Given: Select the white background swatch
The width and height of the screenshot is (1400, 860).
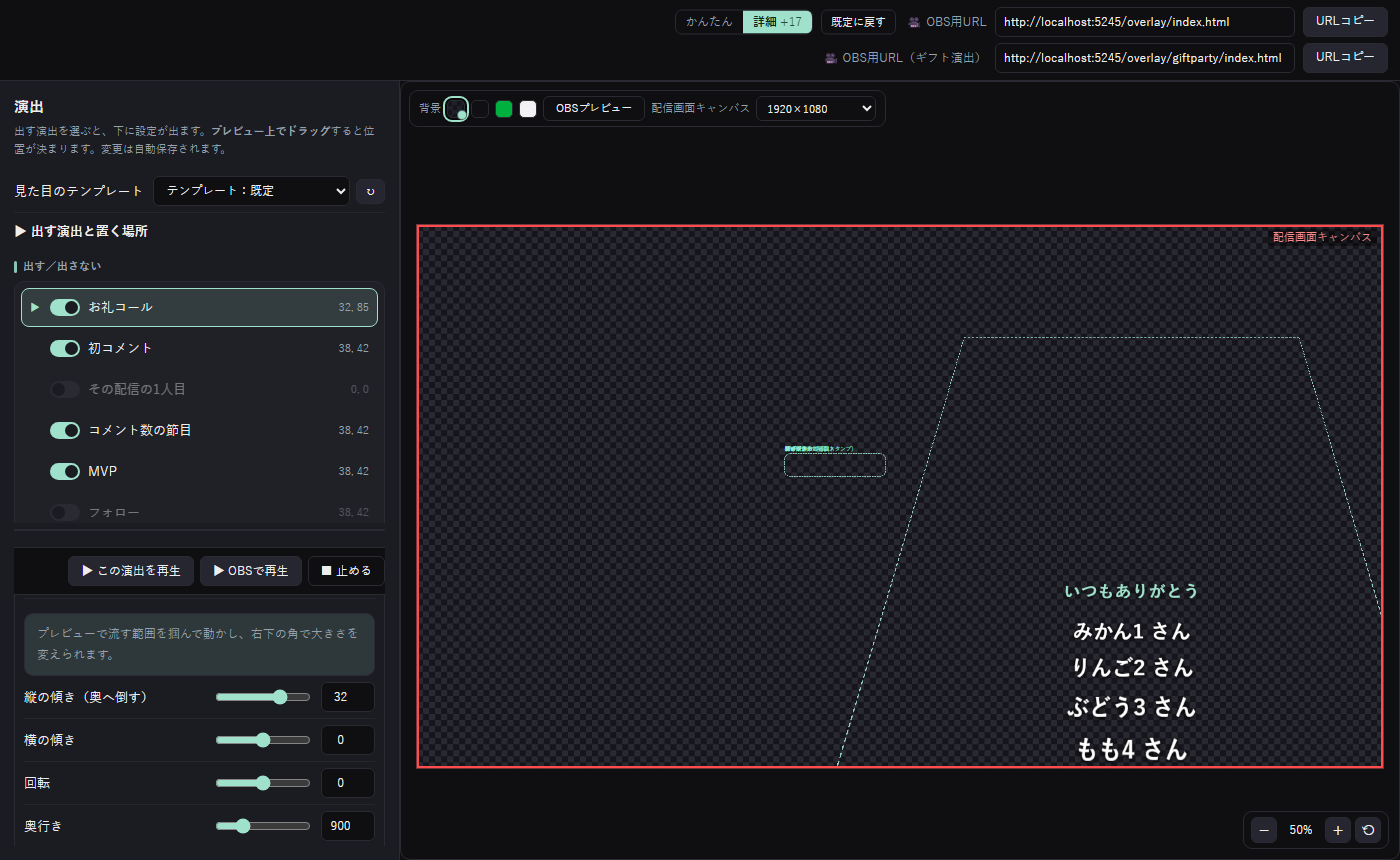Looking at the screenshot, I should pos(528,109).
